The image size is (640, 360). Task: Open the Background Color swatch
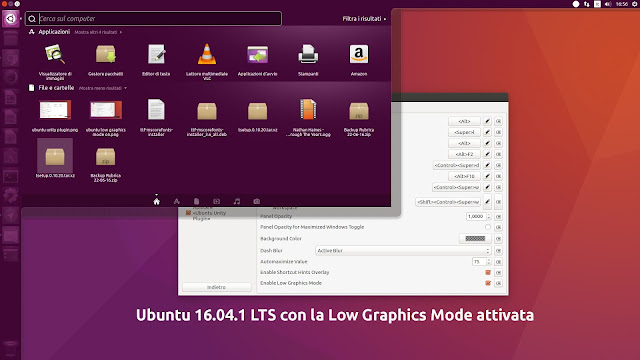475,238
